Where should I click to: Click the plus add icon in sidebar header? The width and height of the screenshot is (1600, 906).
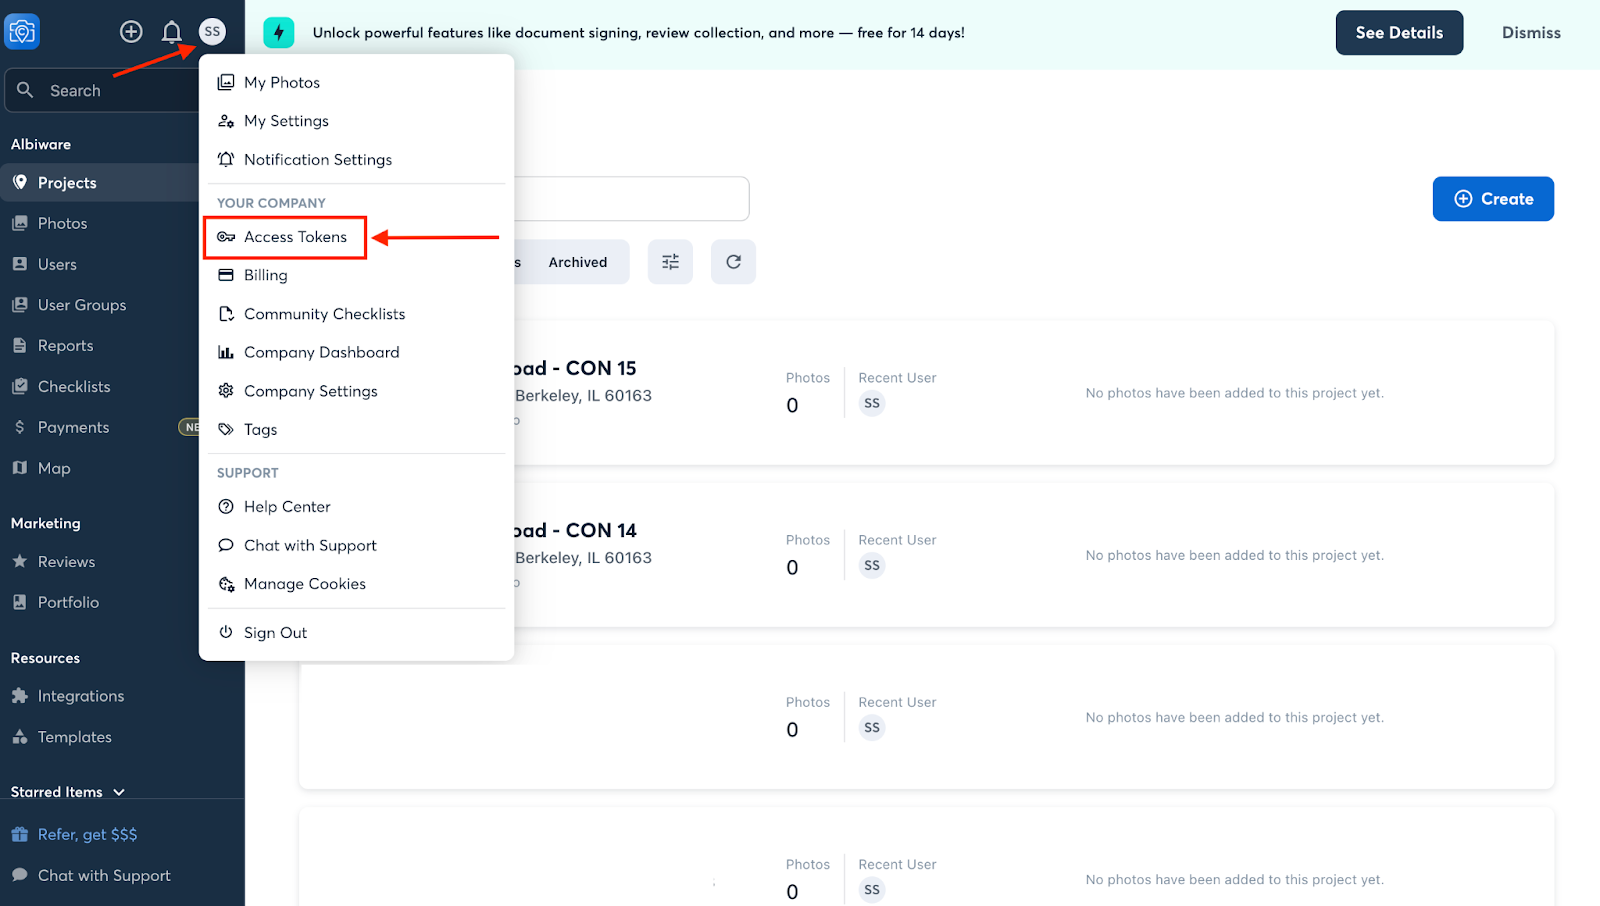[131, 32]
